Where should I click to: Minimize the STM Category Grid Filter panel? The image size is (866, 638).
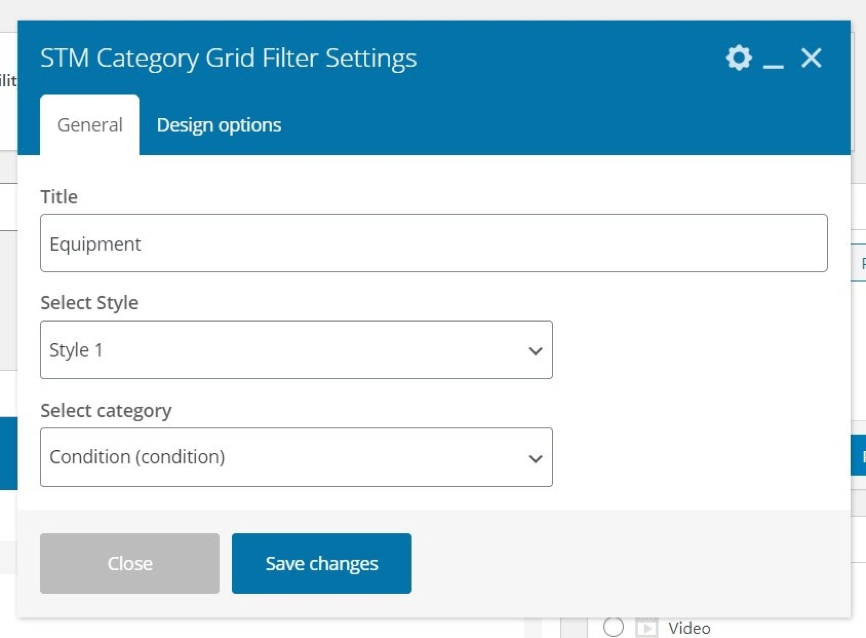[773, 61]
